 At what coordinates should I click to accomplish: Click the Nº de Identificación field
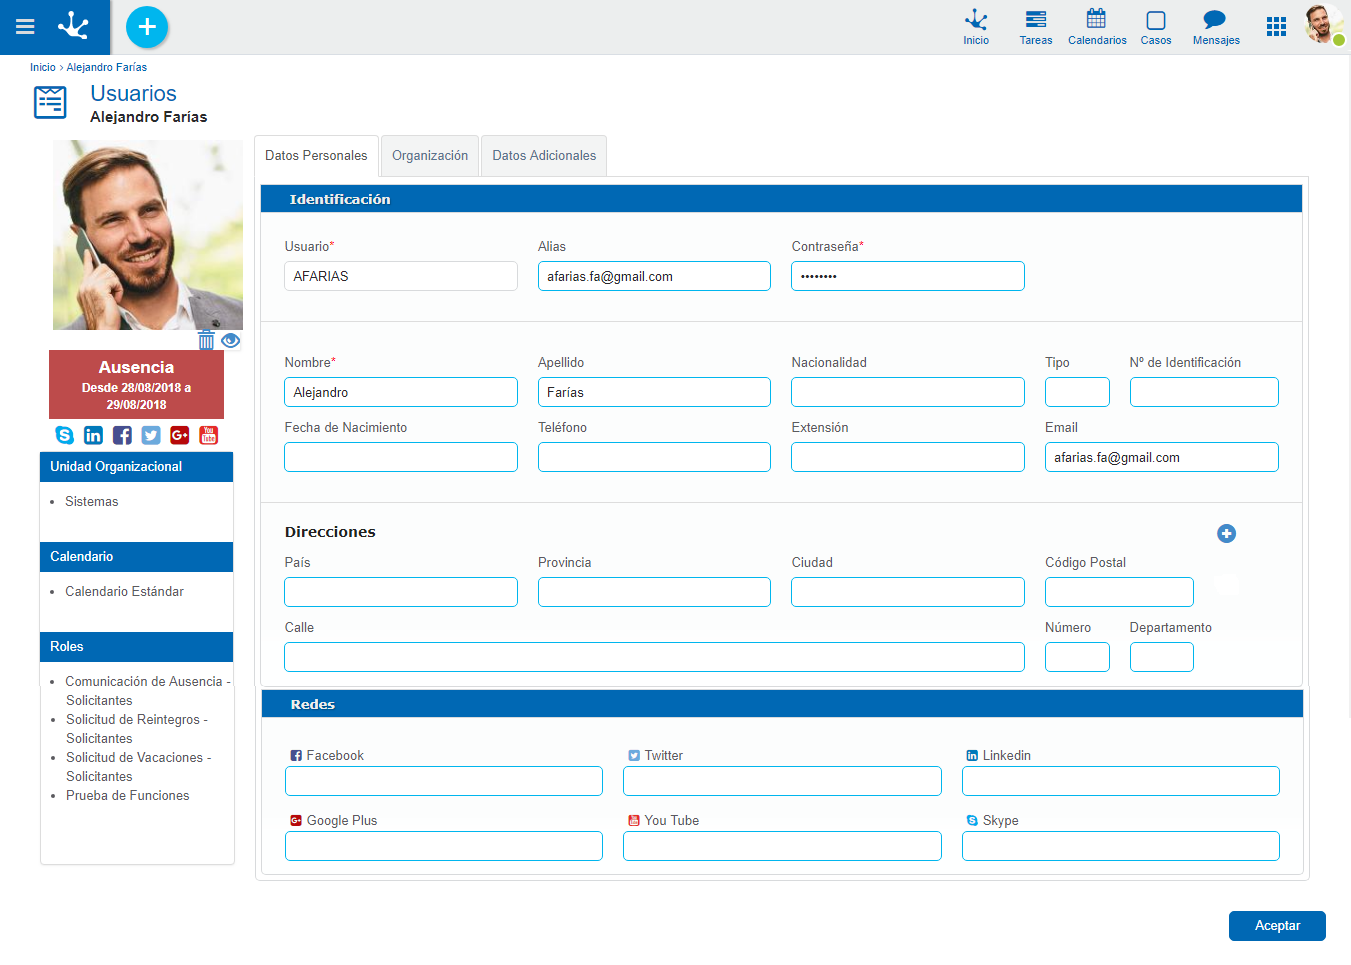point(1204,392)
